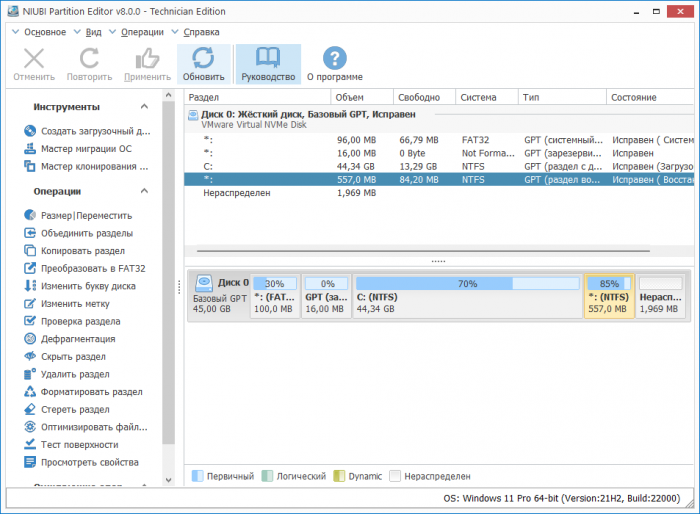Click the Первичный legend color swatch
The width and height of the screenshot is (700, 514).
click(197, 476)
